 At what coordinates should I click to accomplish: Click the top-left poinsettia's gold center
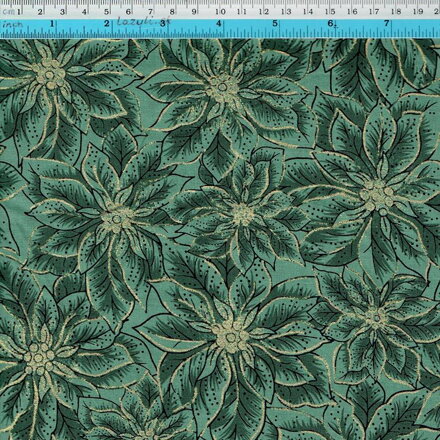[51, 73]
